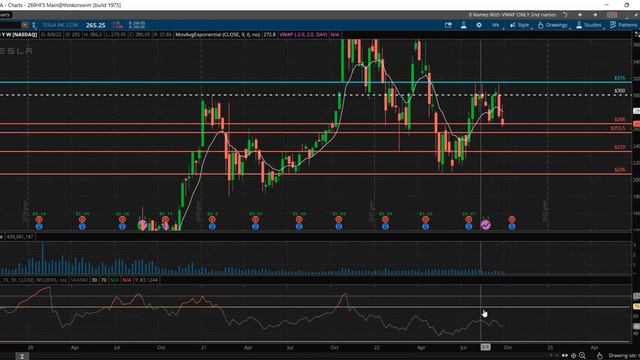Open the Style menu in chart toolbar
640x360 pixels.
[520, 25]
